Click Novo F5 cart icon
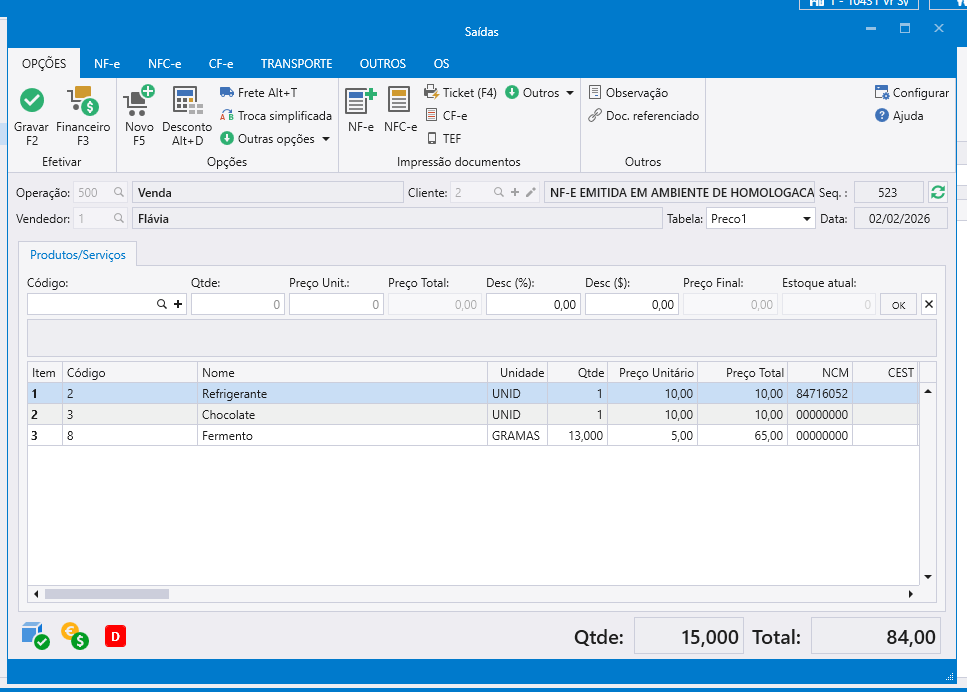The image size is (967, 692). 139,101
